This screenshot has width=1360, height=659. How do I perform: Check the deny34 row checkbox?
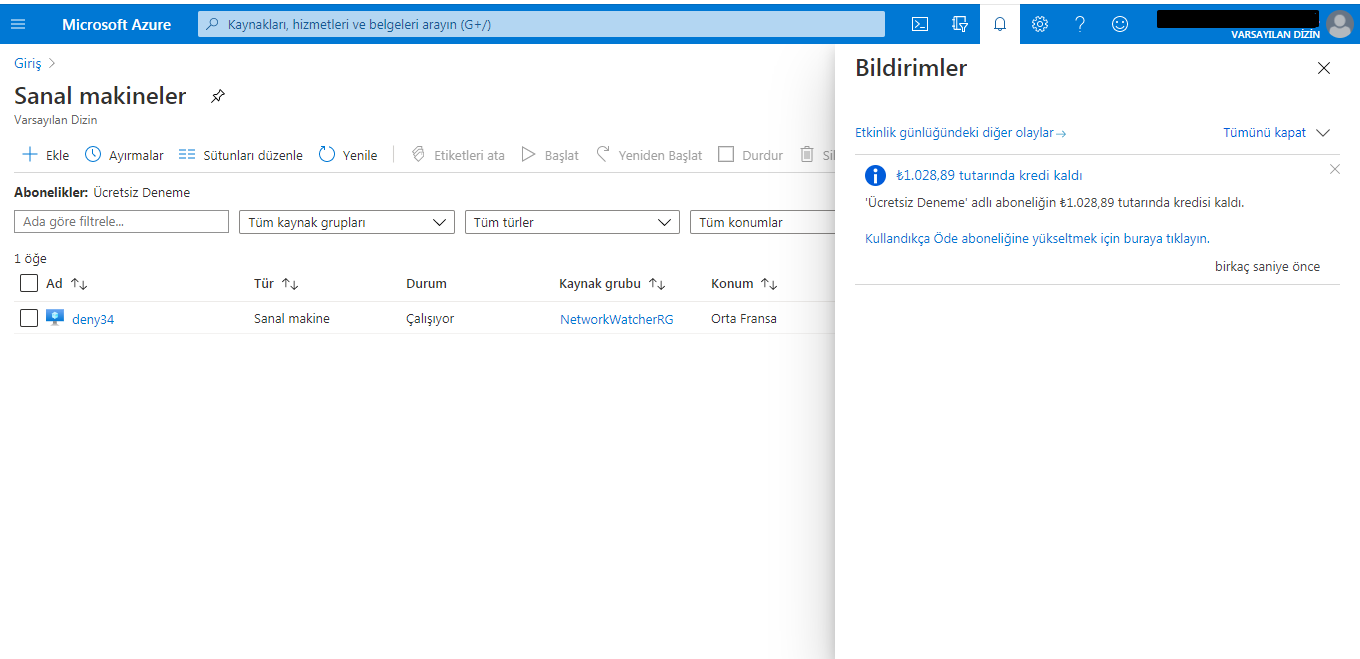tap(29, 318)
